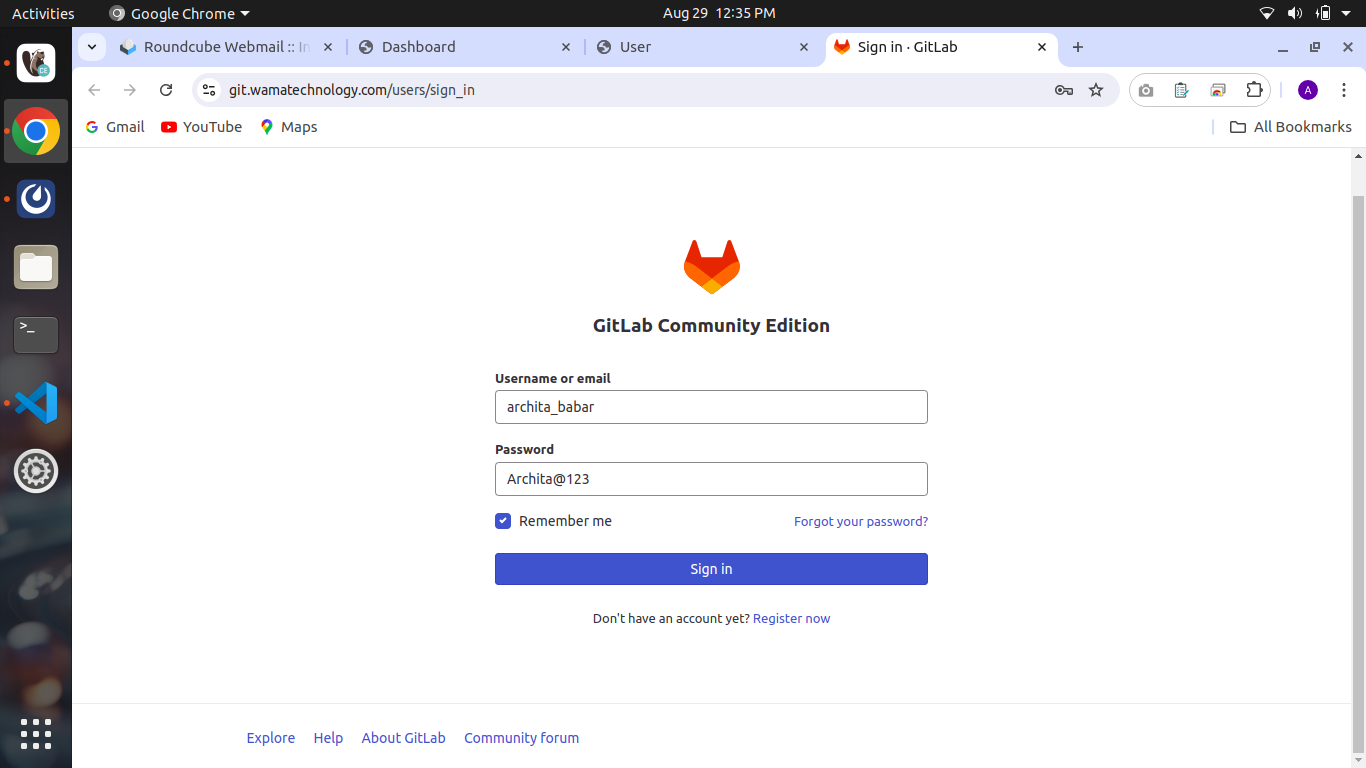Close the Sign in · GitLab tab
Screen dimensions: 1366x768
(x=1042, y=47)
